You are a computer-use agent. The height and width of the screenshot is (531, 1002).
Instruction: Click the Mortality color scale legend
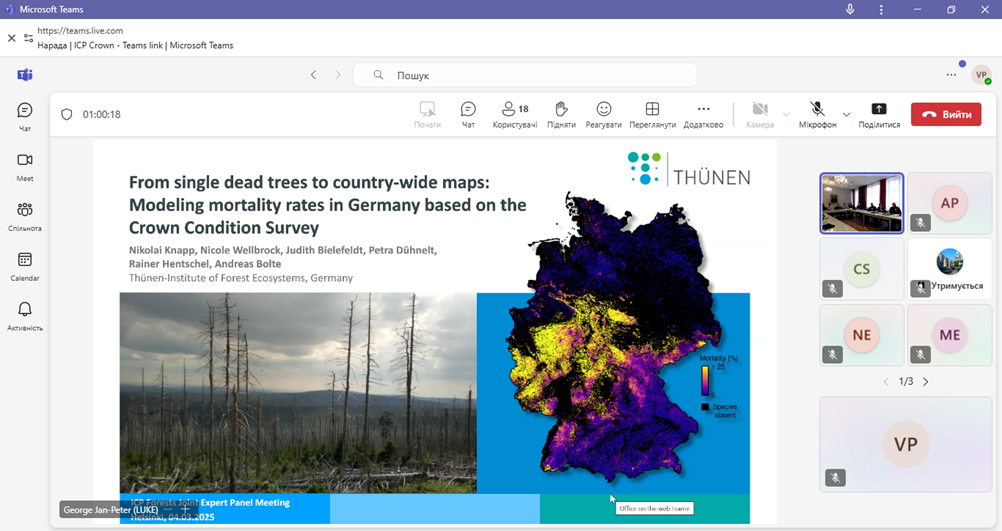(x=705, y=380)
